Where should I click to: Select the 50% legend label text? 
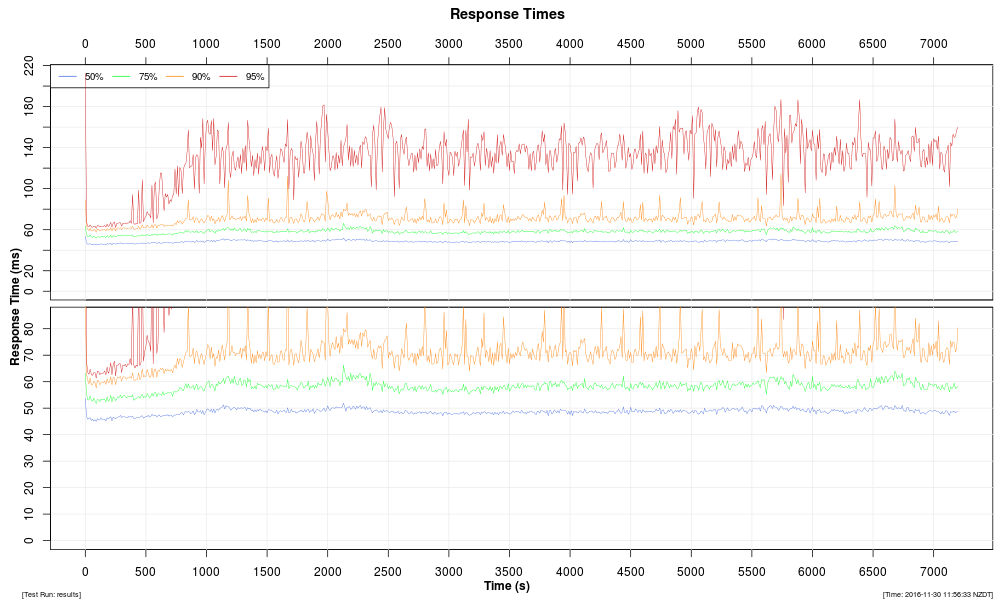[94, 77]
